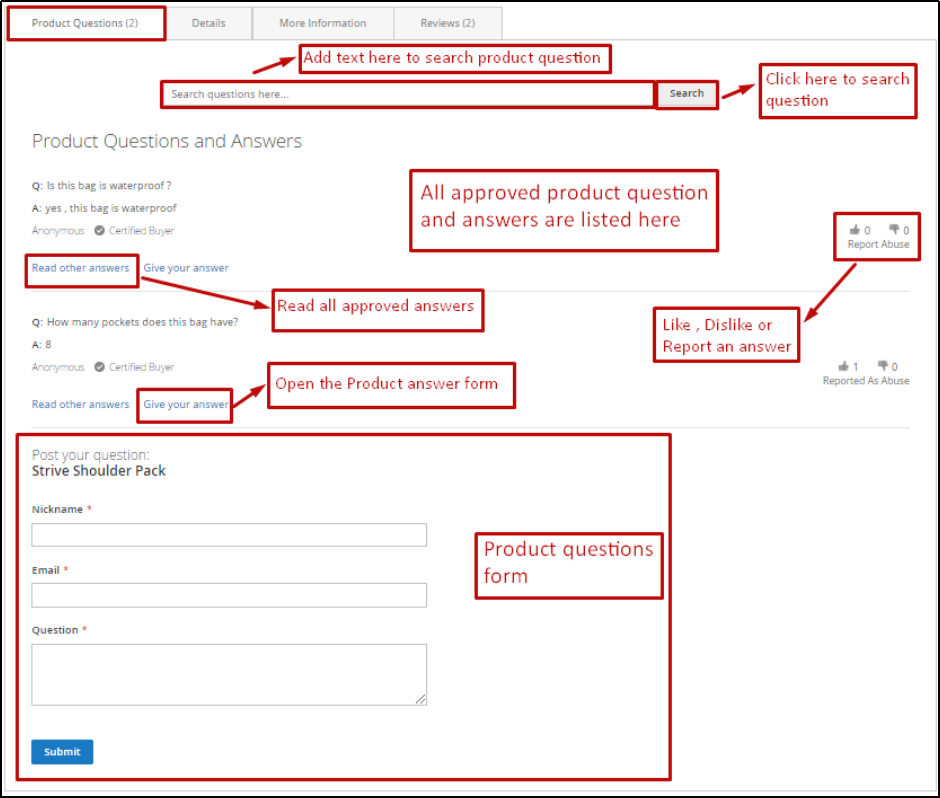940x798 pixels.
Task: Open the Reviews (2) tab
Action: [447, 22]
